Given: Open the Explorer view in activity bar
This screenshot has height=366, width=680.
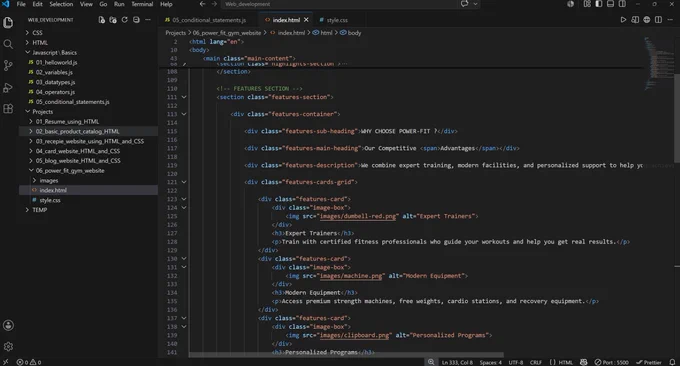Looking at the screenshot, I should click(8, 22).
